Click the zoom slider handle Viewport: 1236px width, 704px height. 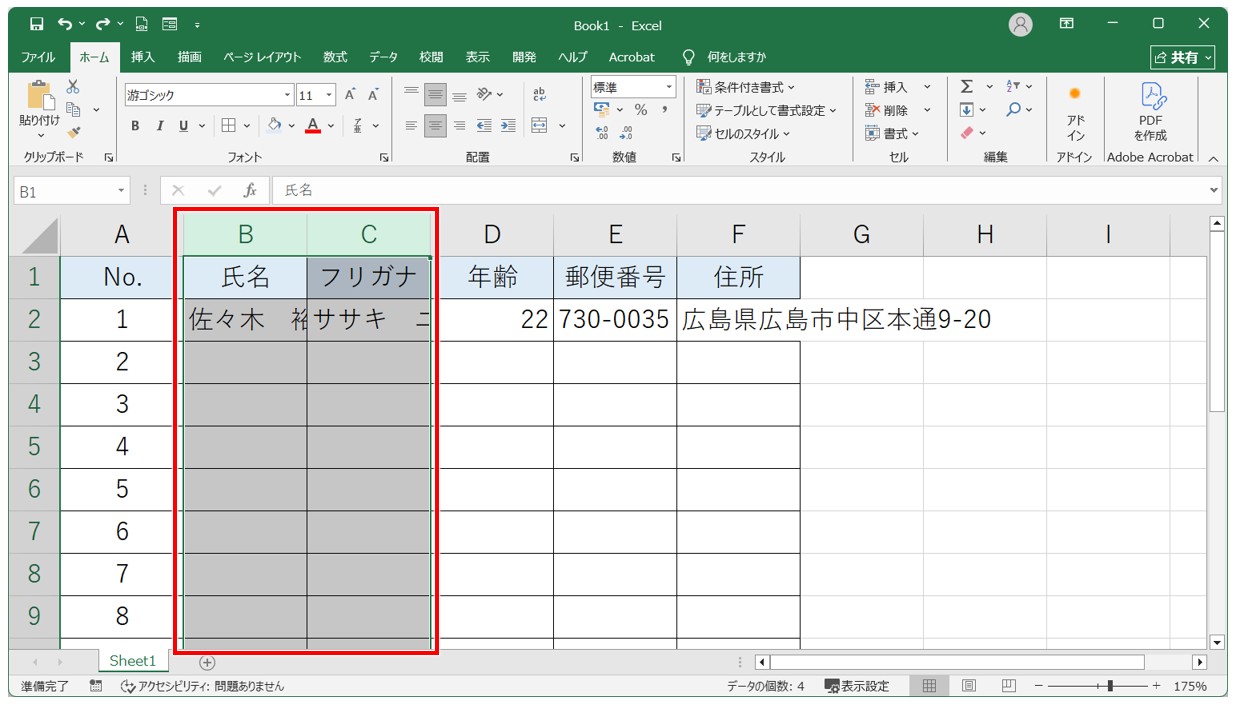pyautogui.click(x=1111, y=686)
